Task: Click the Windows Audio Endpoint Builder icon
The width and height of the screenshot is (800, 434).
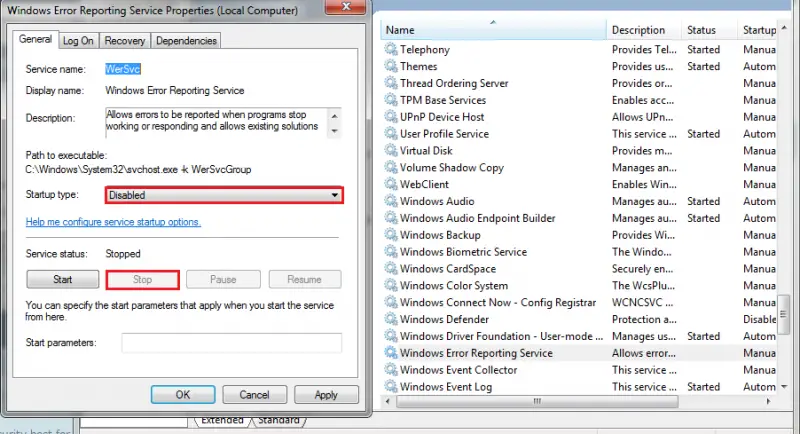Action: (x=391, y=217)
